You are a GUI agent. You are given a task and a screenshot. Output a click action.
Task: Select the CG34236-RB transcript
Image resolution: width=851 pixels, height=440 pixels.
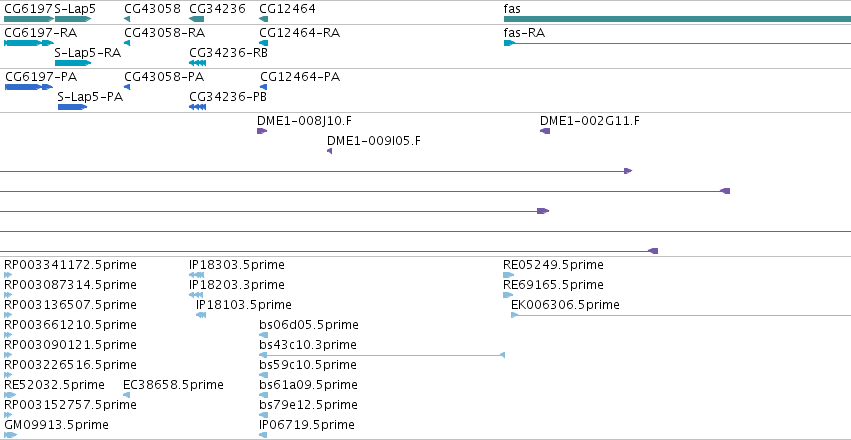(x=197, y=63)
